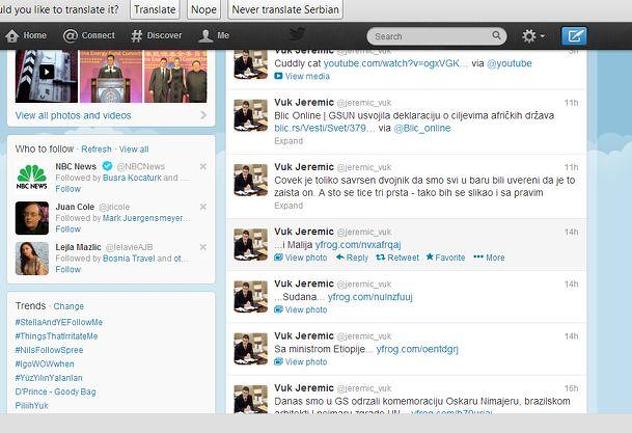Open trend #NilsFollowSpree
Viewport: 632px width, 433px height.
pos(49,350)
